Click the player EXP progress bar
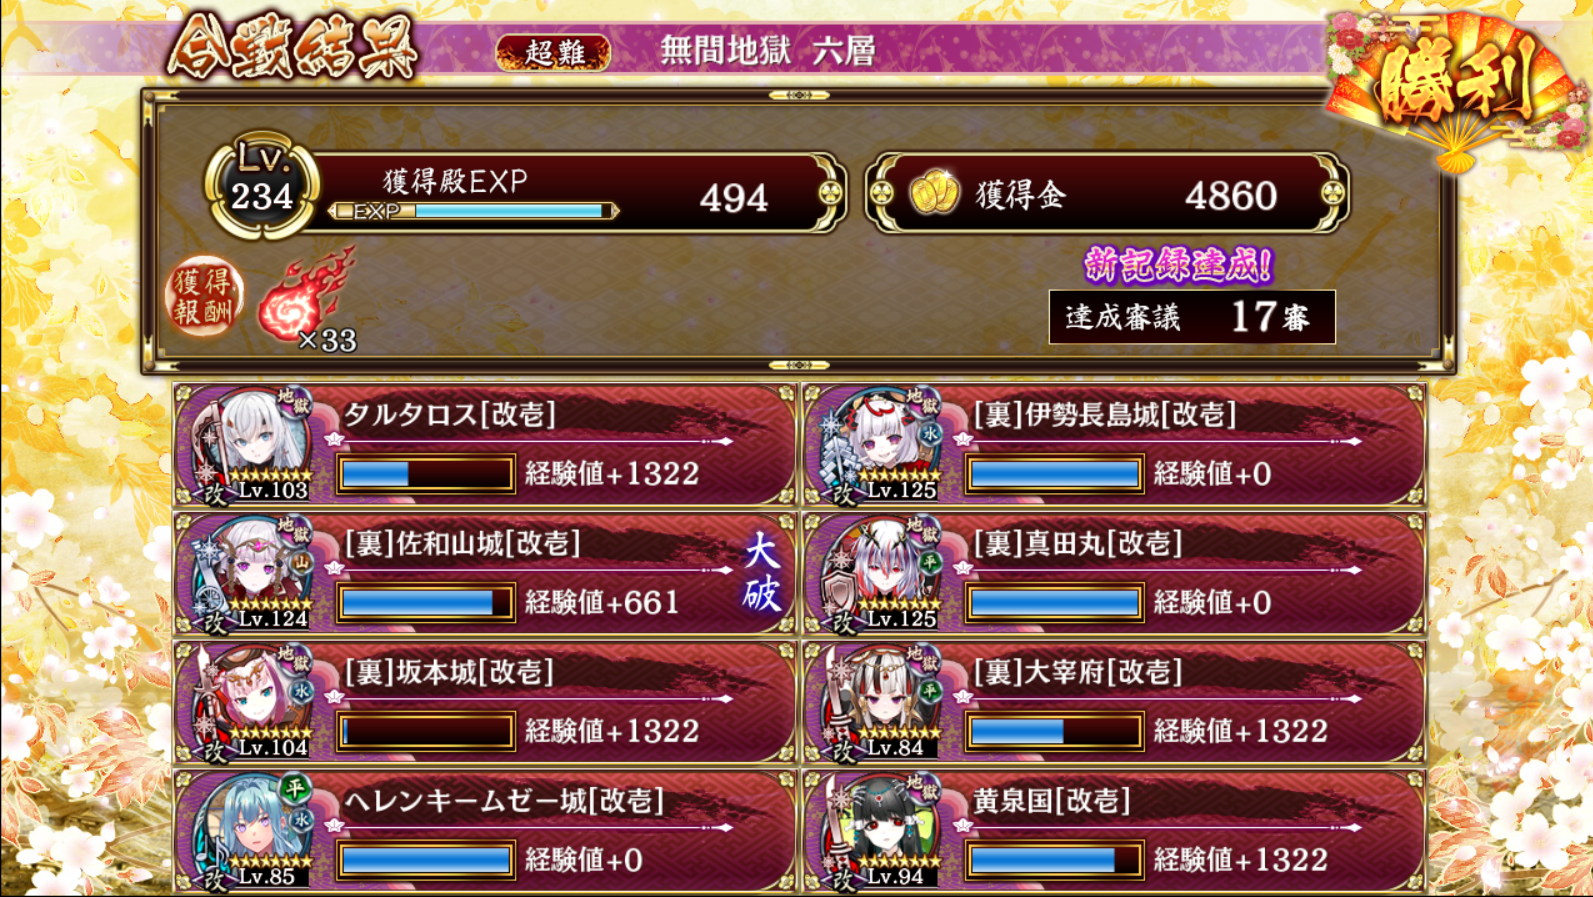Screen dimensions: 1593x897 pyautogui.click(x=474, y=211)
